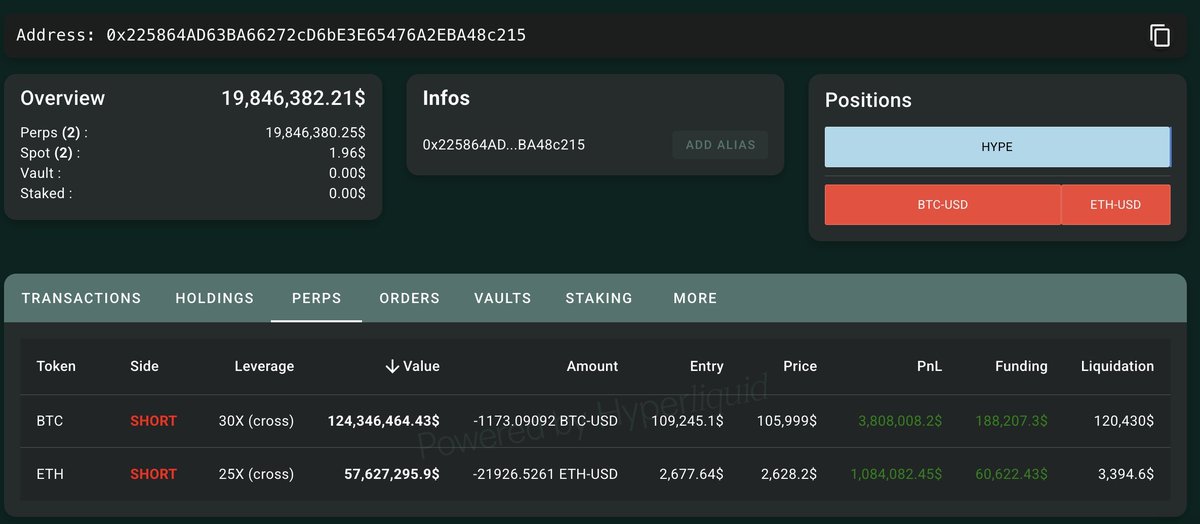Image resolution: width=1200 pixels, height=524 pixels.
Task: Go to the ORDERS tab
Action: pyautogui.click(x=410, y=298)
